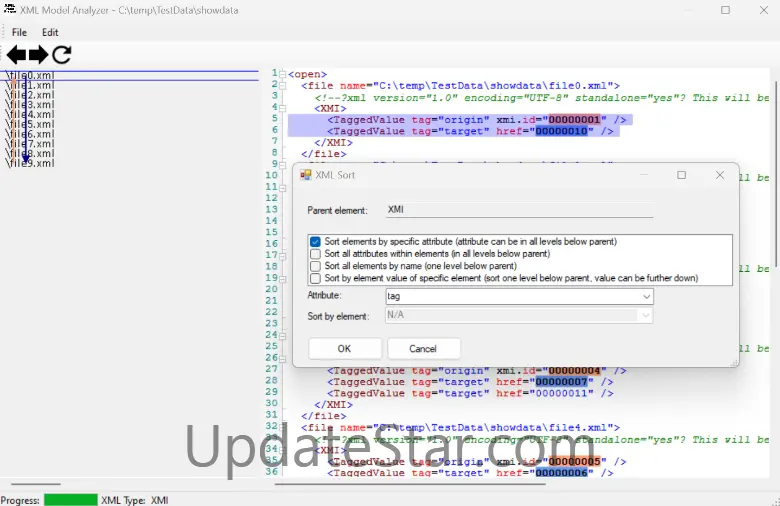The width and height of the screenshot is (780, 506).
Task: Select \file1.xml in the file list
Action: (x=30, y=86)
